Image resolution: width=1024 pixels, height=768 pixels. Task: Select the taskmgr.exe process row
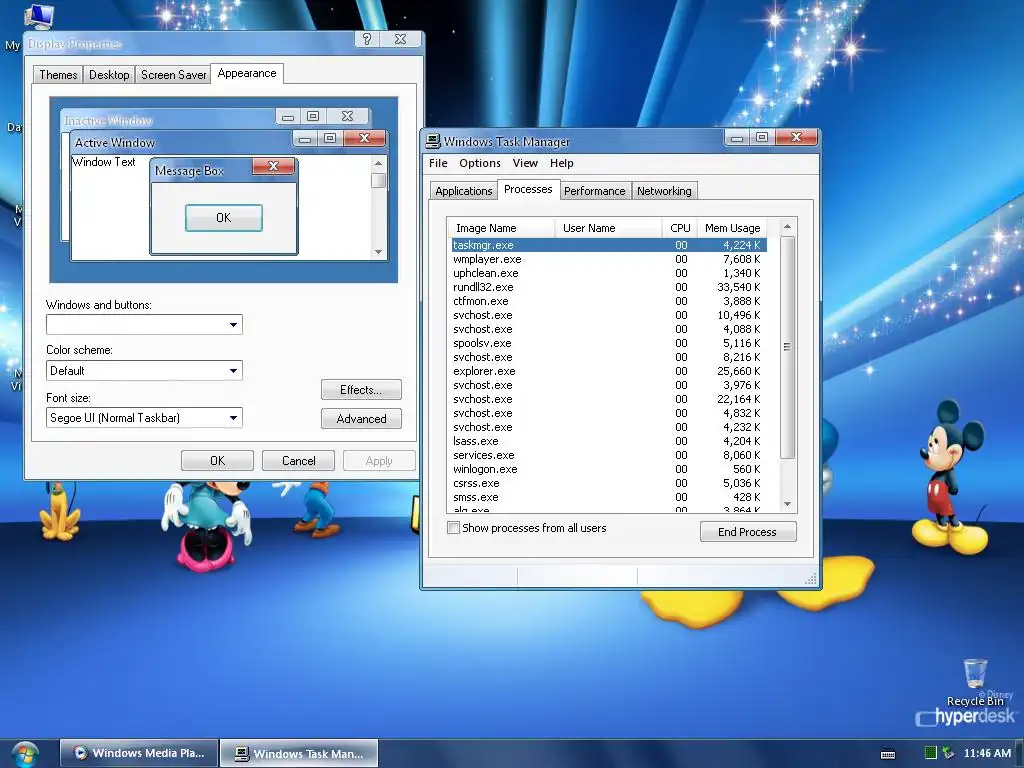click(609, 245)
